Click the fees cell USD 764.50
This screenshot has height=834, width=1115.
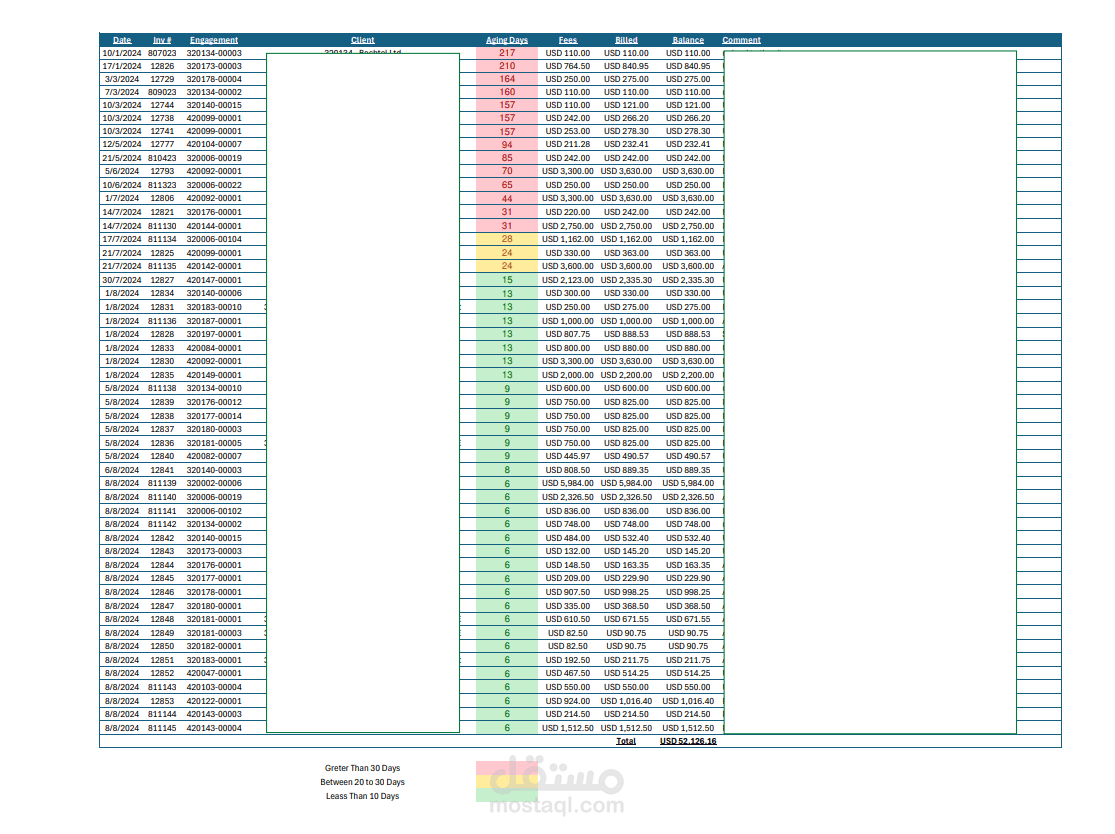[x=567, y=66]
